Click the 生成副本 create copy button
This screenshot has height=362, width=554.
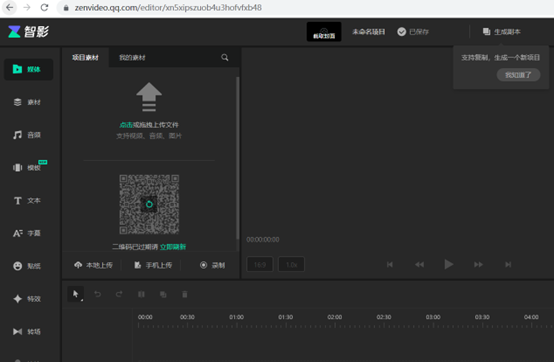(x=502, y=32)
